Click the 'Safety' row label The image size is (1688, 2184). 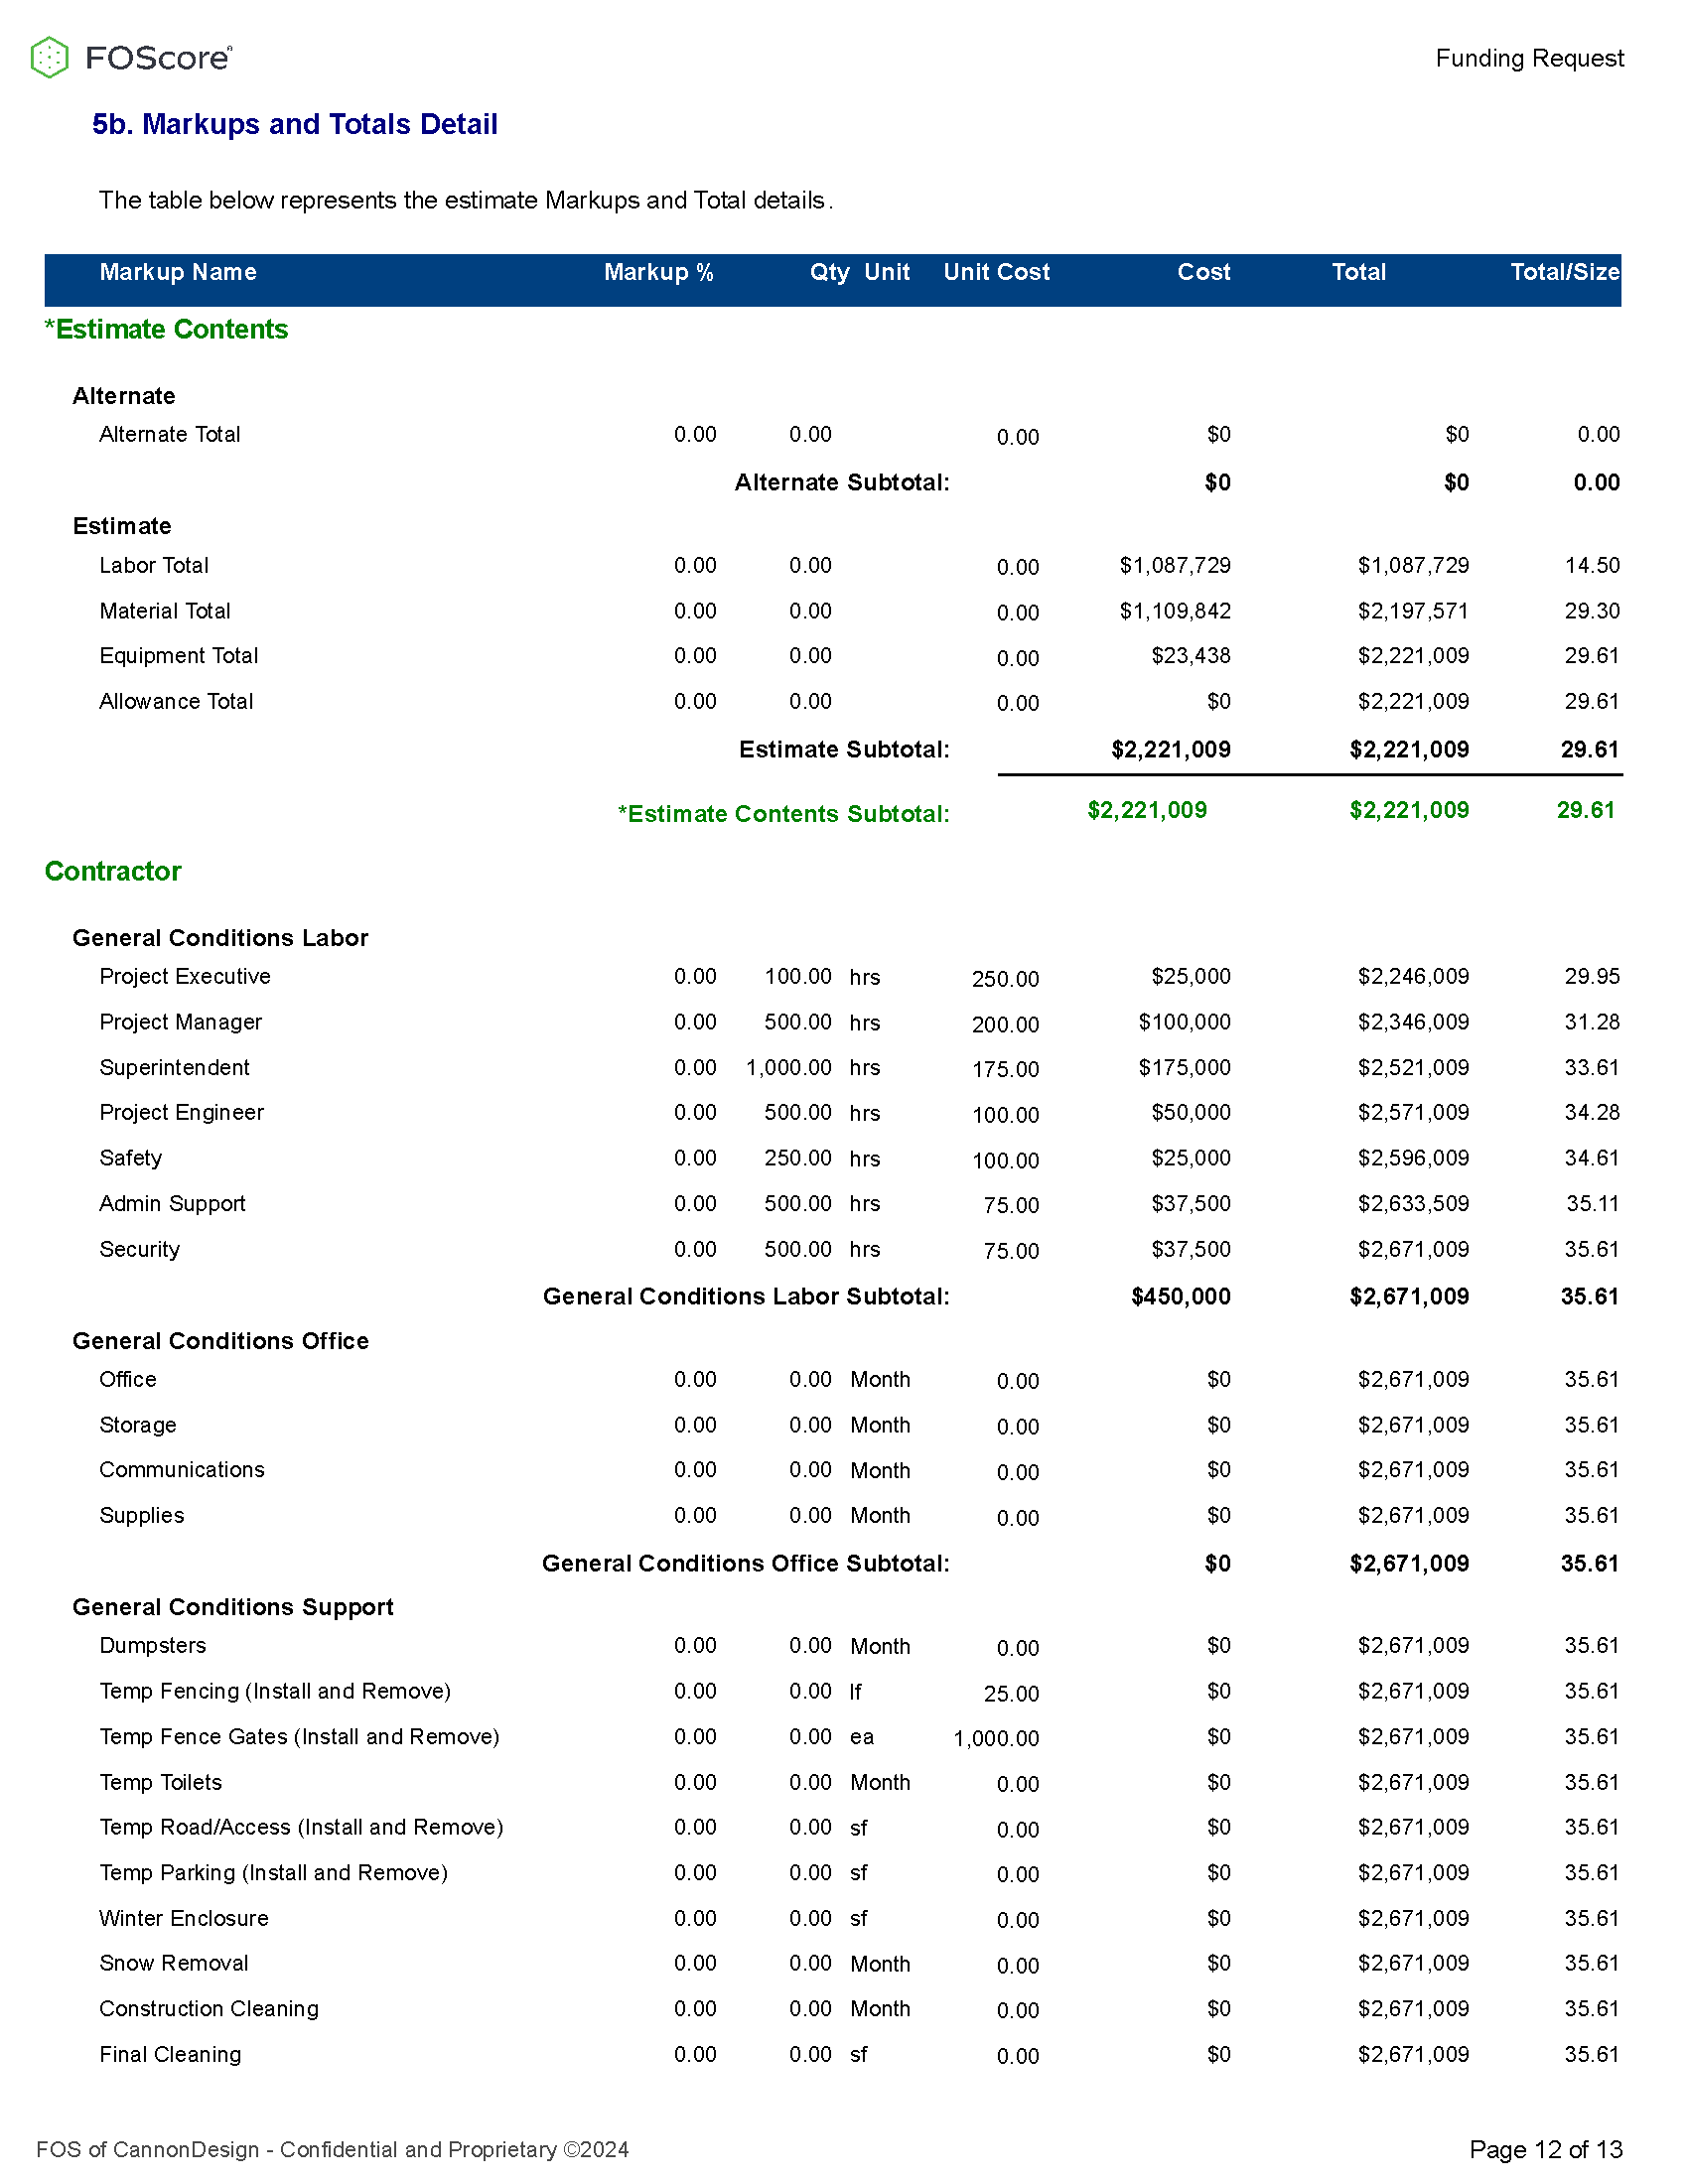(130, 1158)
